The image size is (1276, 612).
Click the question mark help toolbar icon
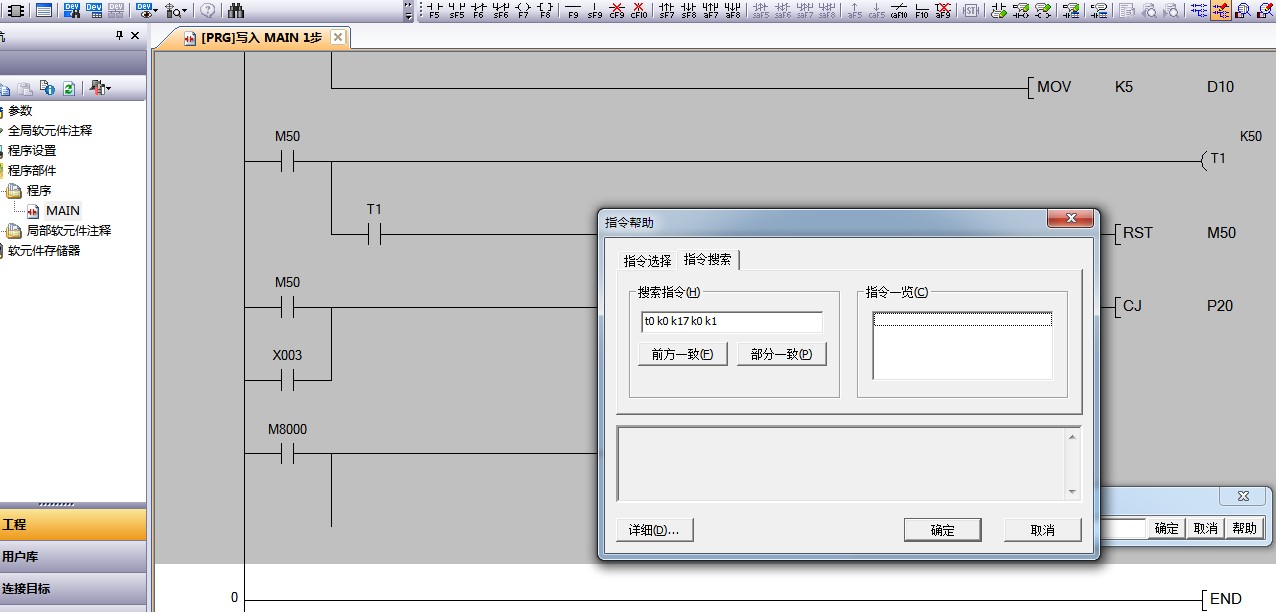pos(207,11)
